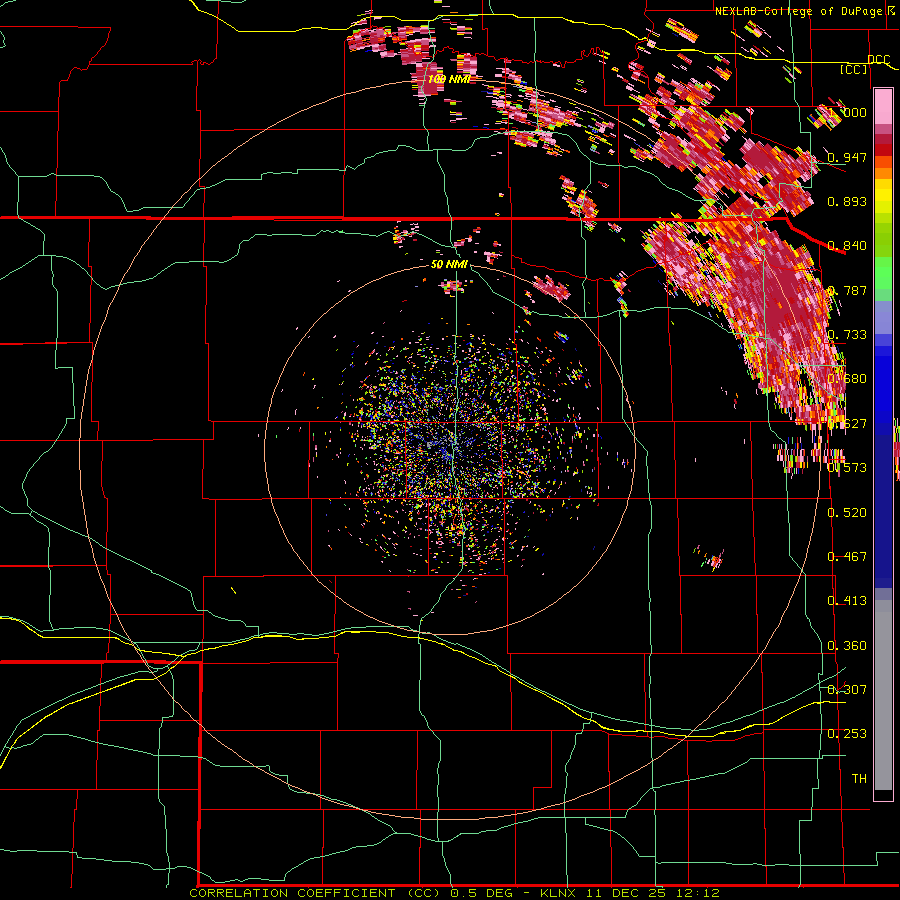Click the 0.573 color scale value

847,468
